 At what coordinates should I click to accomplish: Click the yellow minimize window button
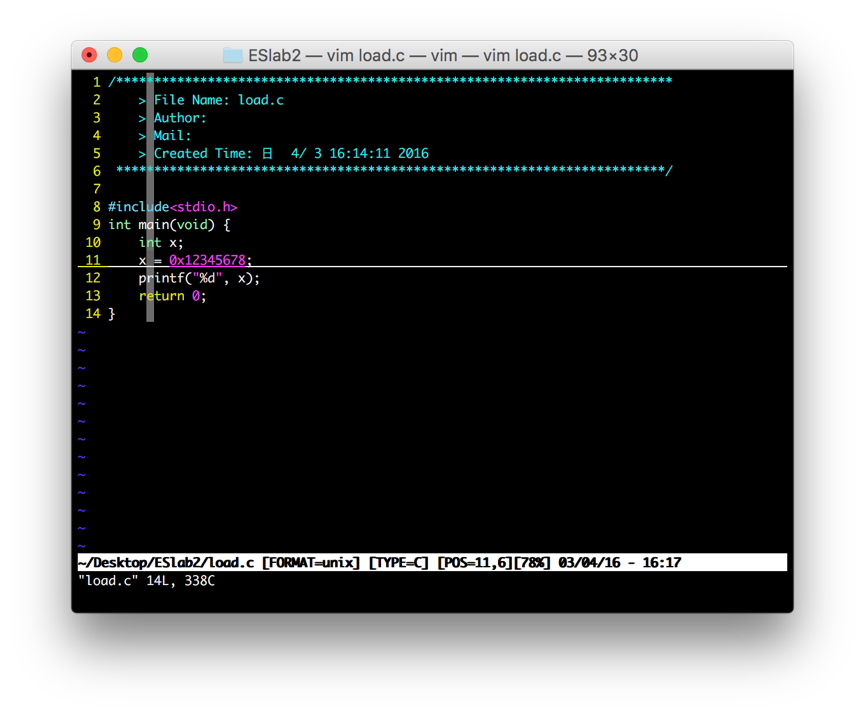[x=115, y=55]
